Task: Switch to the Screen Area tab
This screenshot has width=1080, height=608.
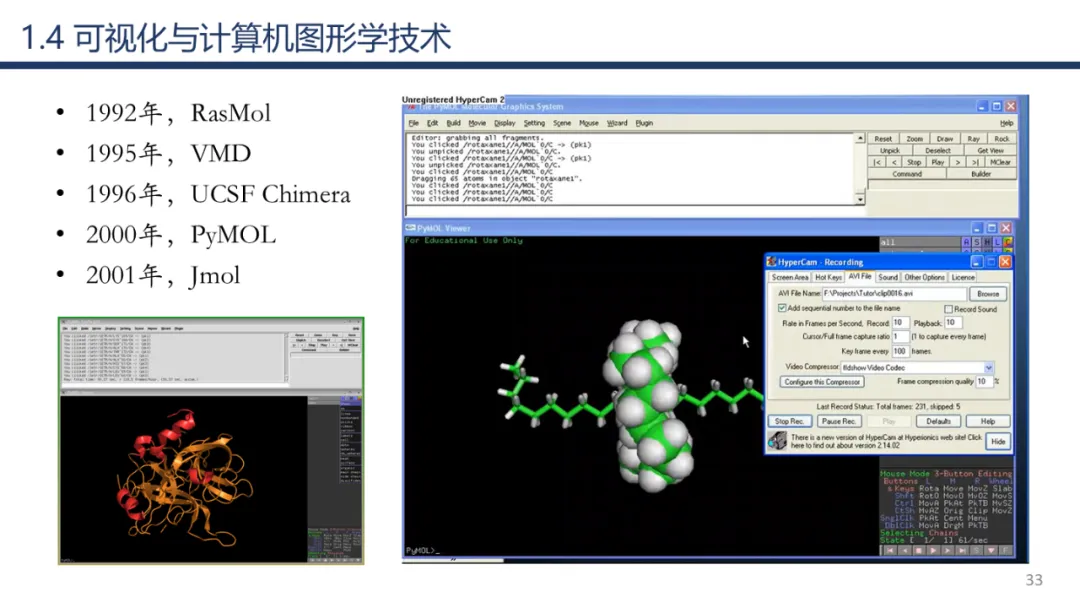Action: tap(790, 277)
